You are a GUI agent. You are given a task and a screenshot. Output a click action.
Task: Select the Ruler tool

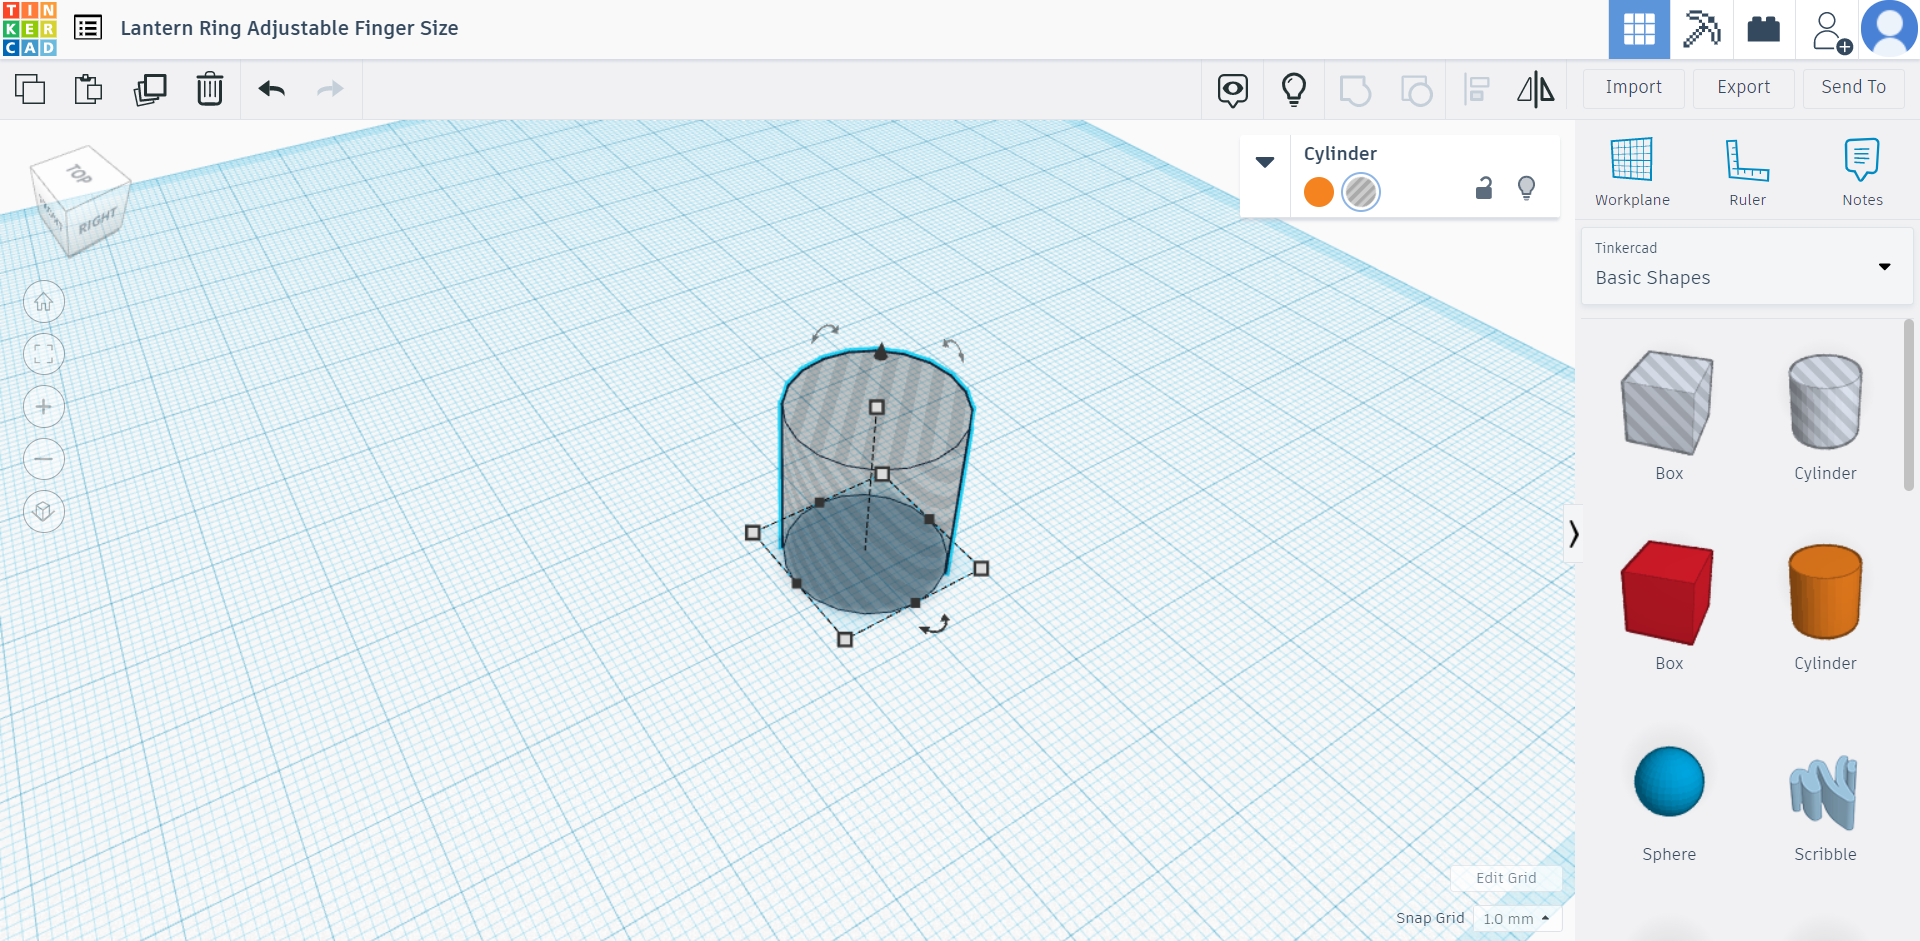[1747, 170]
